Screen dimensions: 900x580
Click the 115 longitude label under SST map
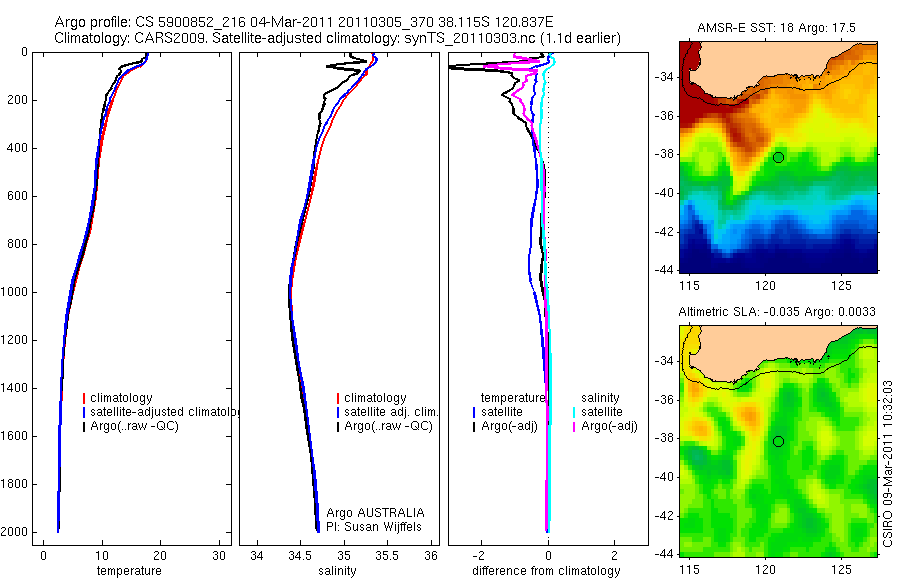point(689,285)
